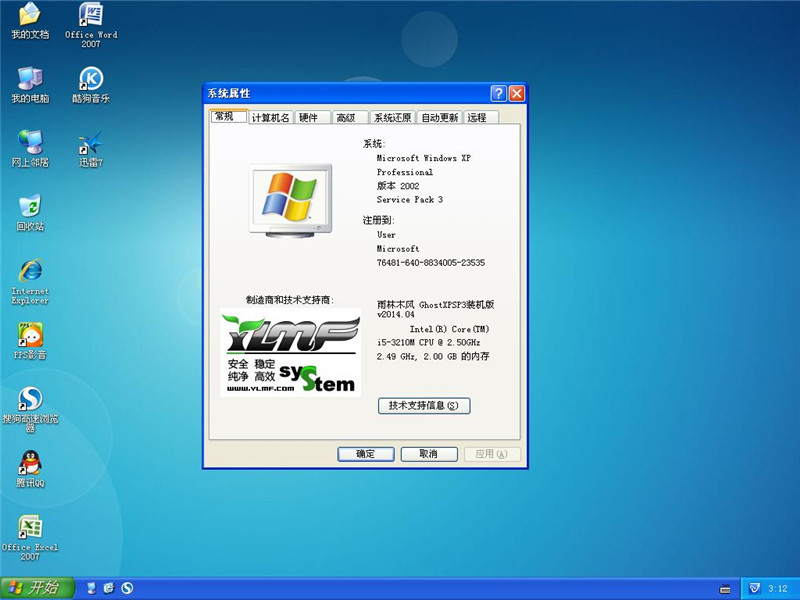Click the version text "v2014.04"
Image resolution: width=800 pixels, height=600 pixels.
(x=395, y=314)
